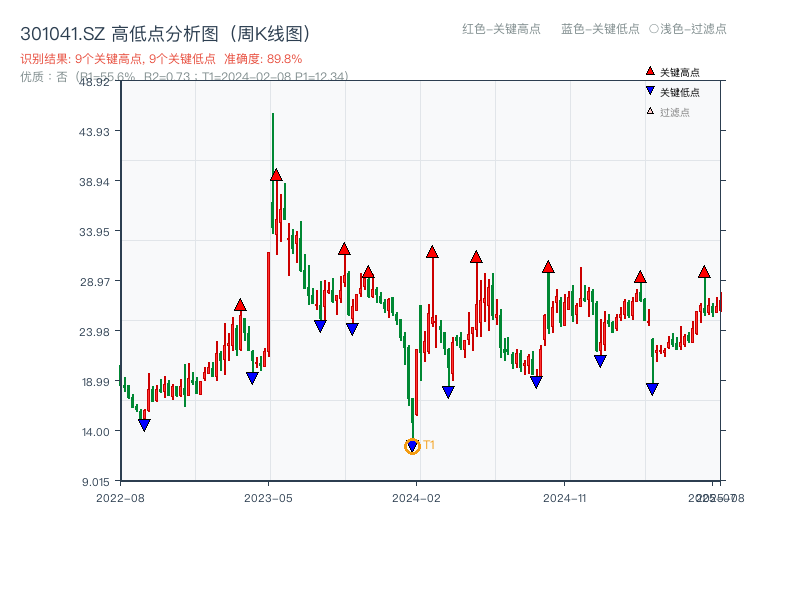Click the red high-point marker near 2024-11
The image size is (800, 600).
point(547,267)
